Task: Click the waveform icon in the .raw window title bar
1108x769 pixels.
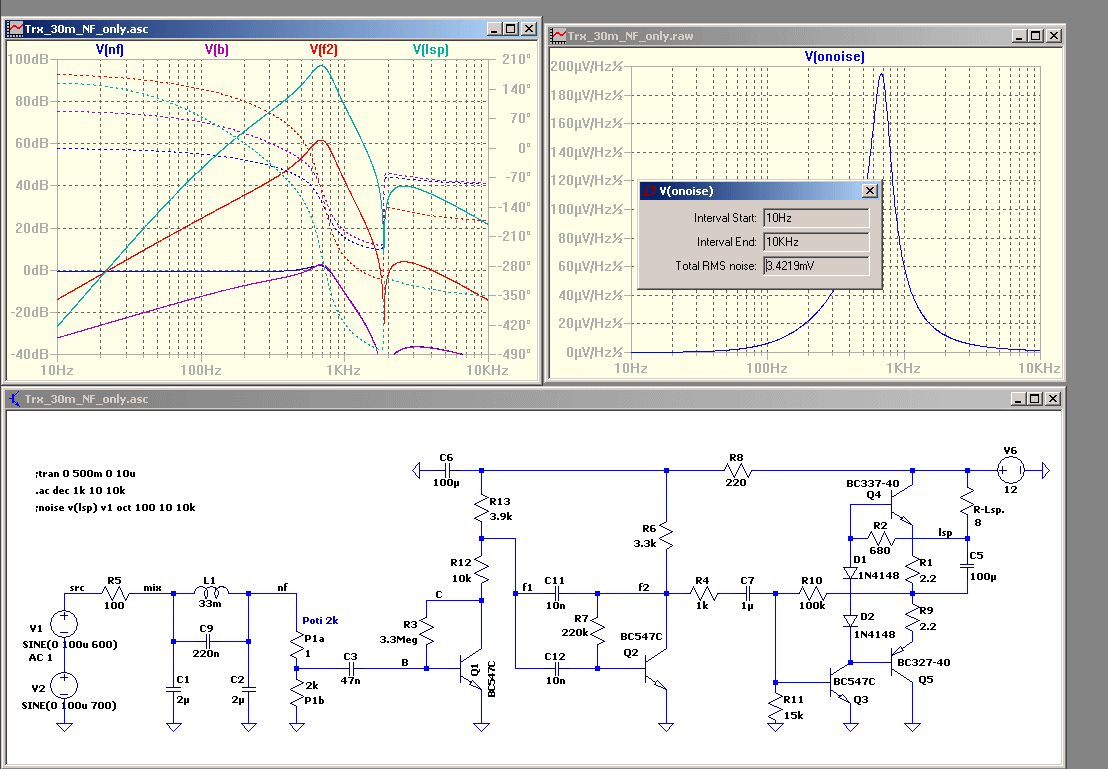Action: [x=561, y=35]
